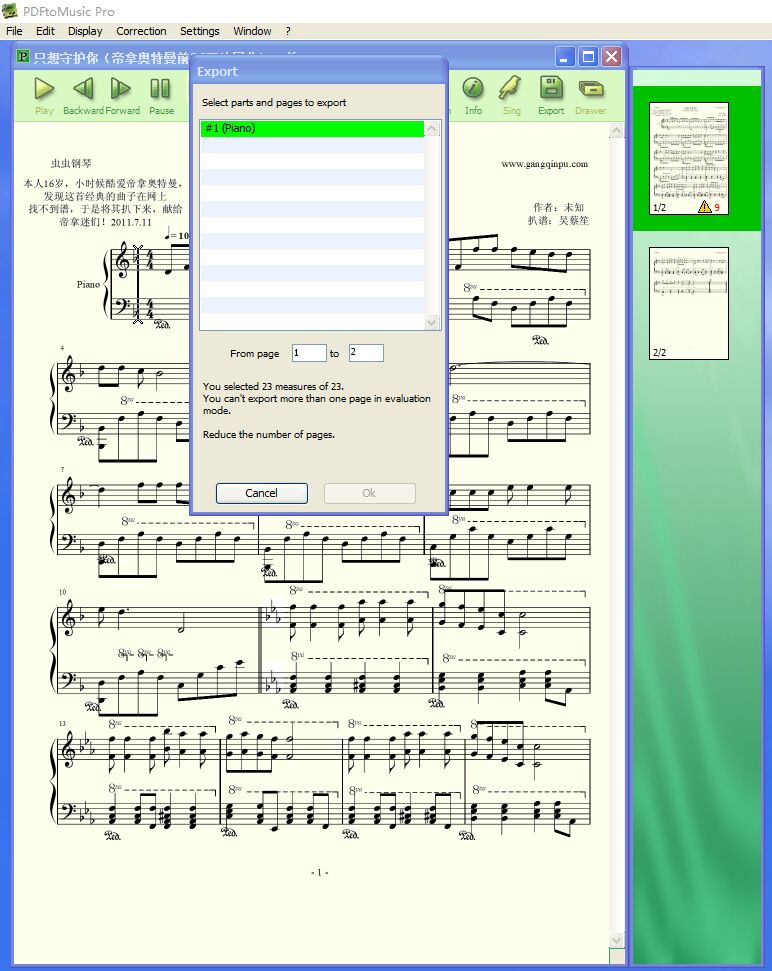Image resolution: width=772 pixels, height=971 pixels.
Task: Click the From page input field
Action: 309,353
